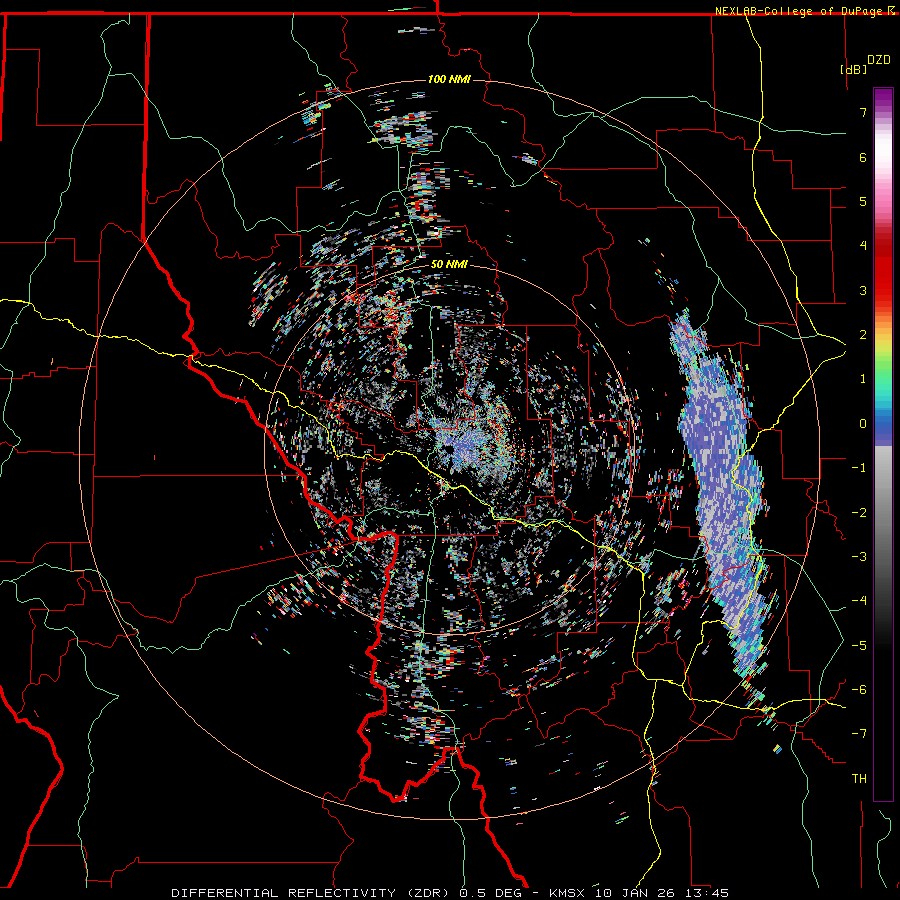Click the 6 value on color scale
Screen dimensions: 900x900
pyautogui.click(x=863, y=157)
